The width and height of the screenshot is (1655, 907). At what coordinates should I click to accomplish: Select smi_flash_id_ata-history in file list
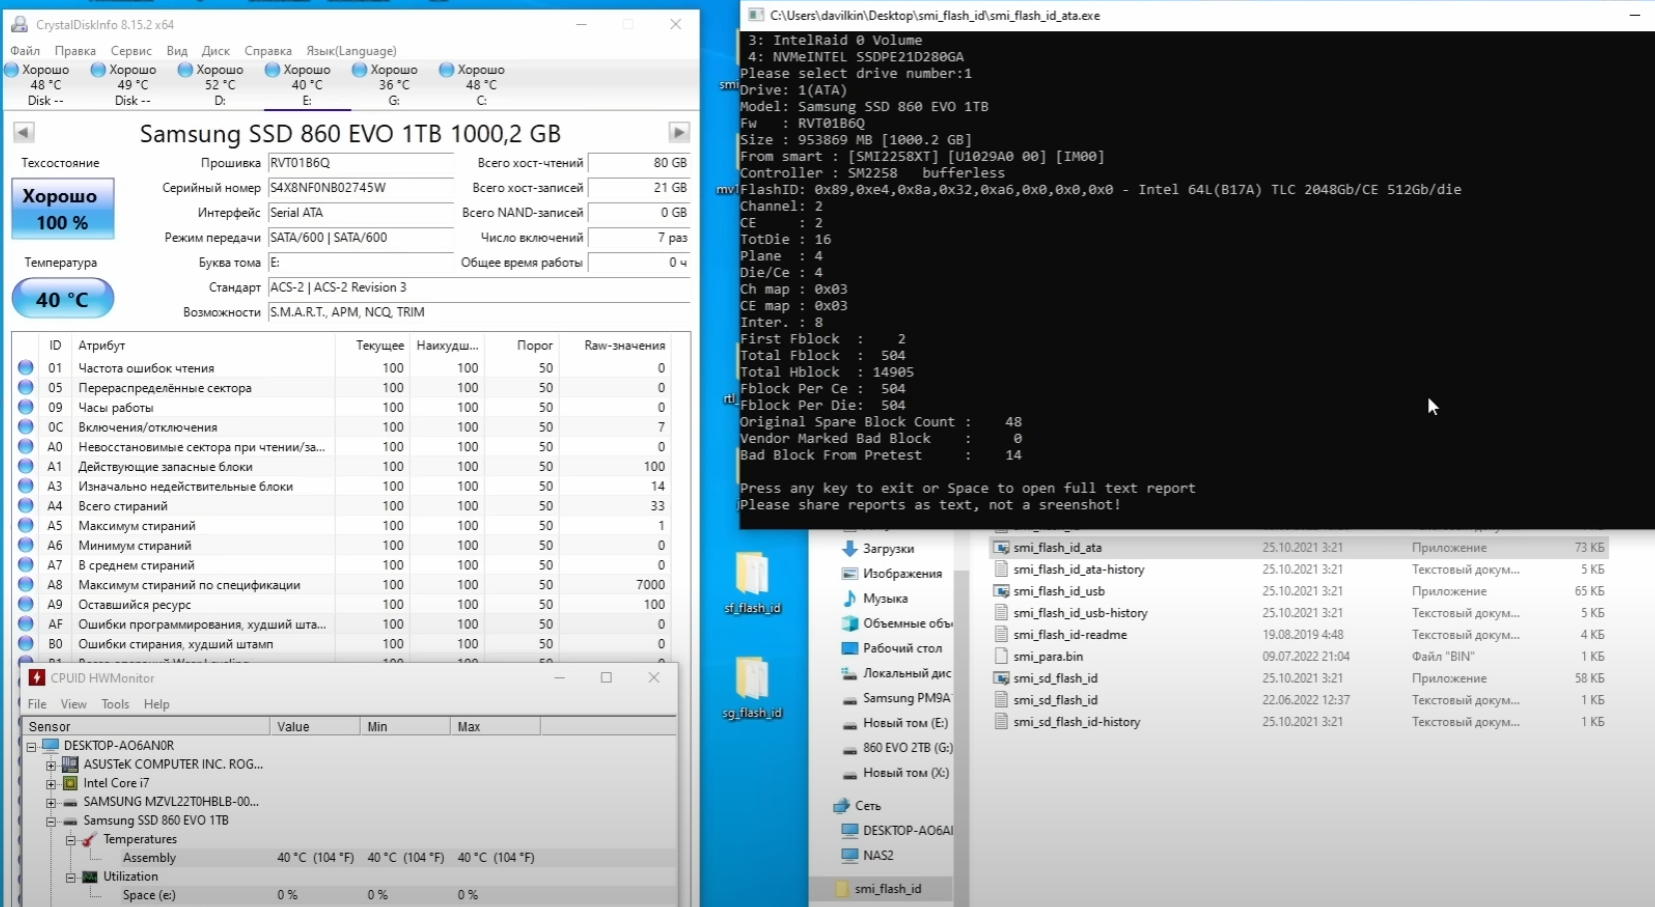tap(1079, 569)
